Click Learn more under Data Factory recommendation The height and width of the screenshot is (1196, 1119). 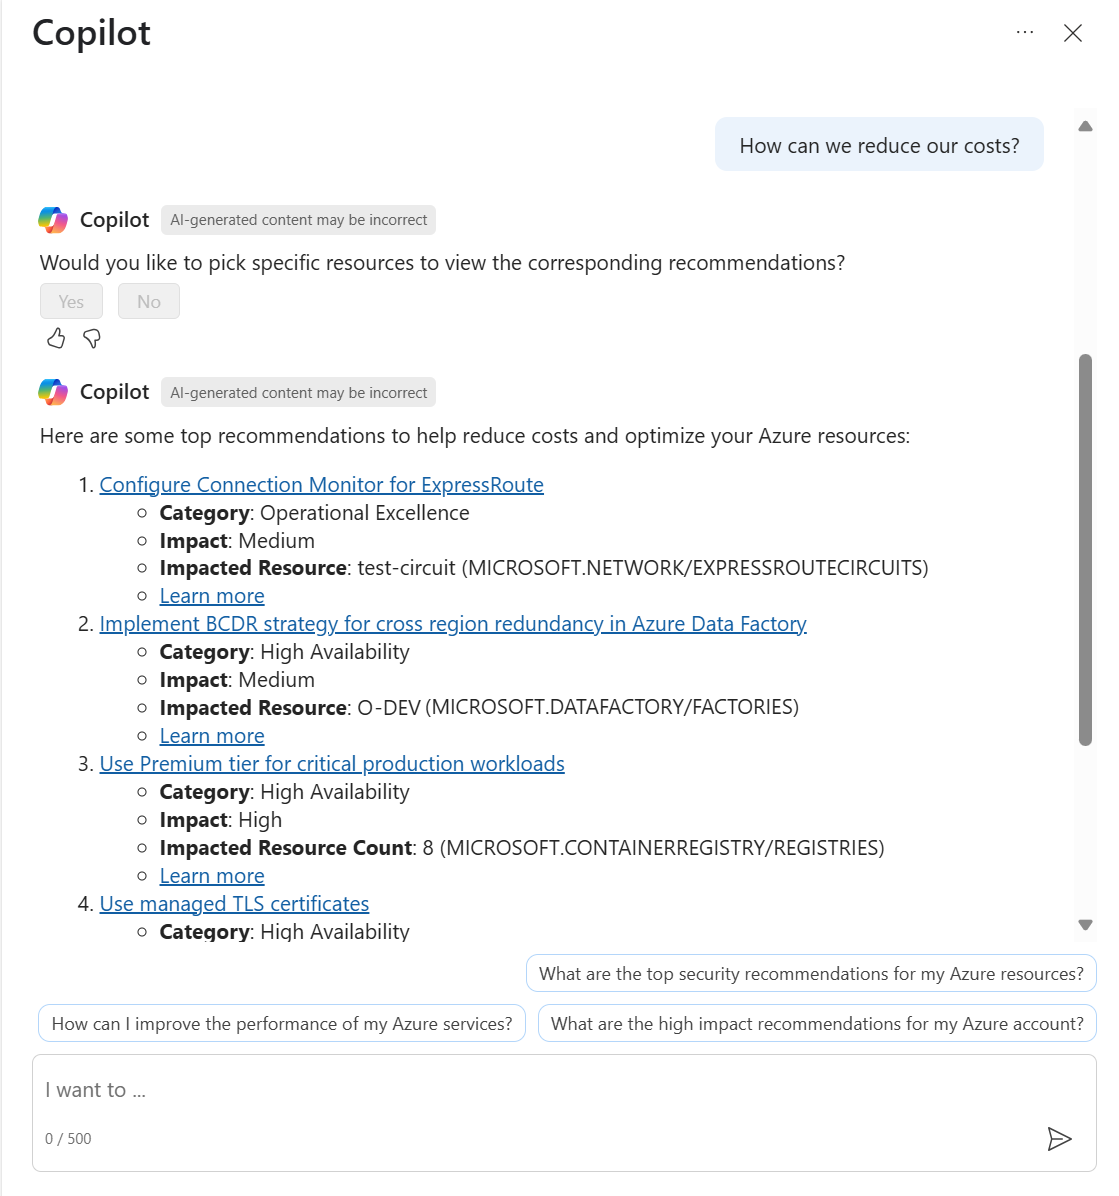[x=212, y=736]
